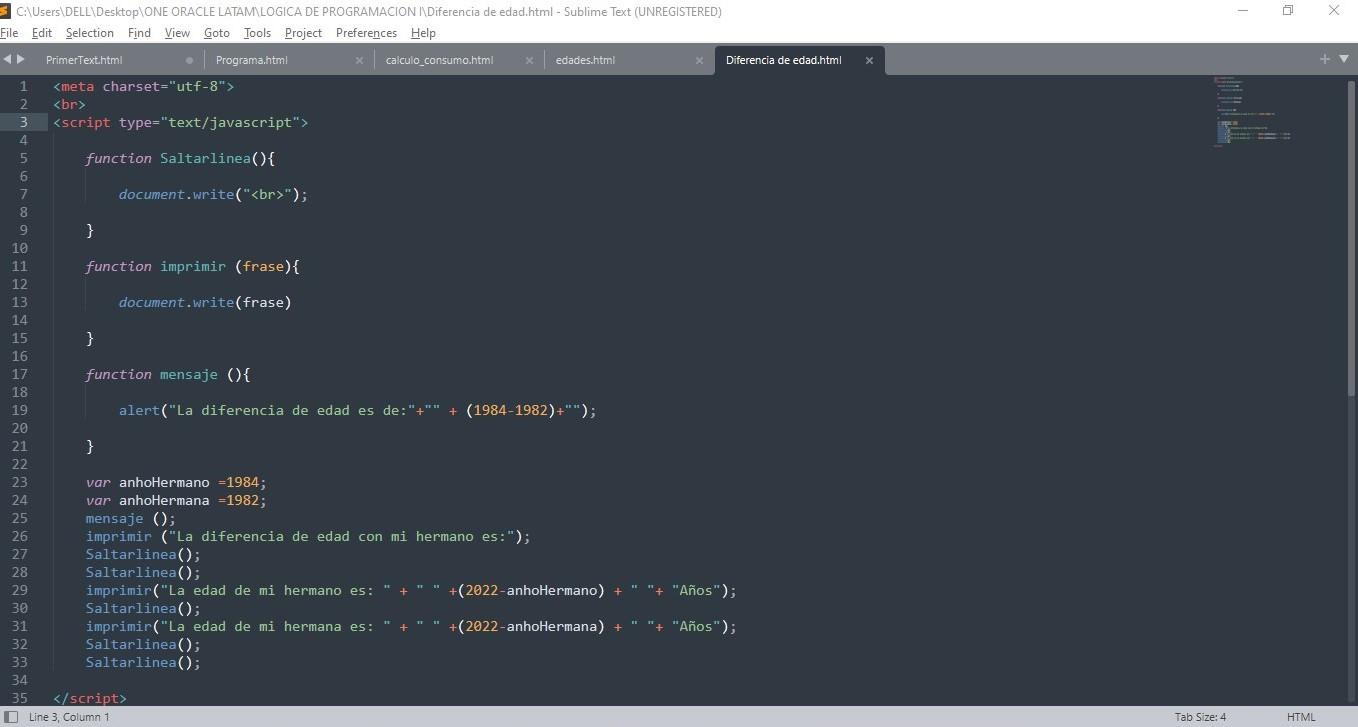The image size is (1358, 727).
Task: Click the closing </script> tag
Action: coord(90,698)
